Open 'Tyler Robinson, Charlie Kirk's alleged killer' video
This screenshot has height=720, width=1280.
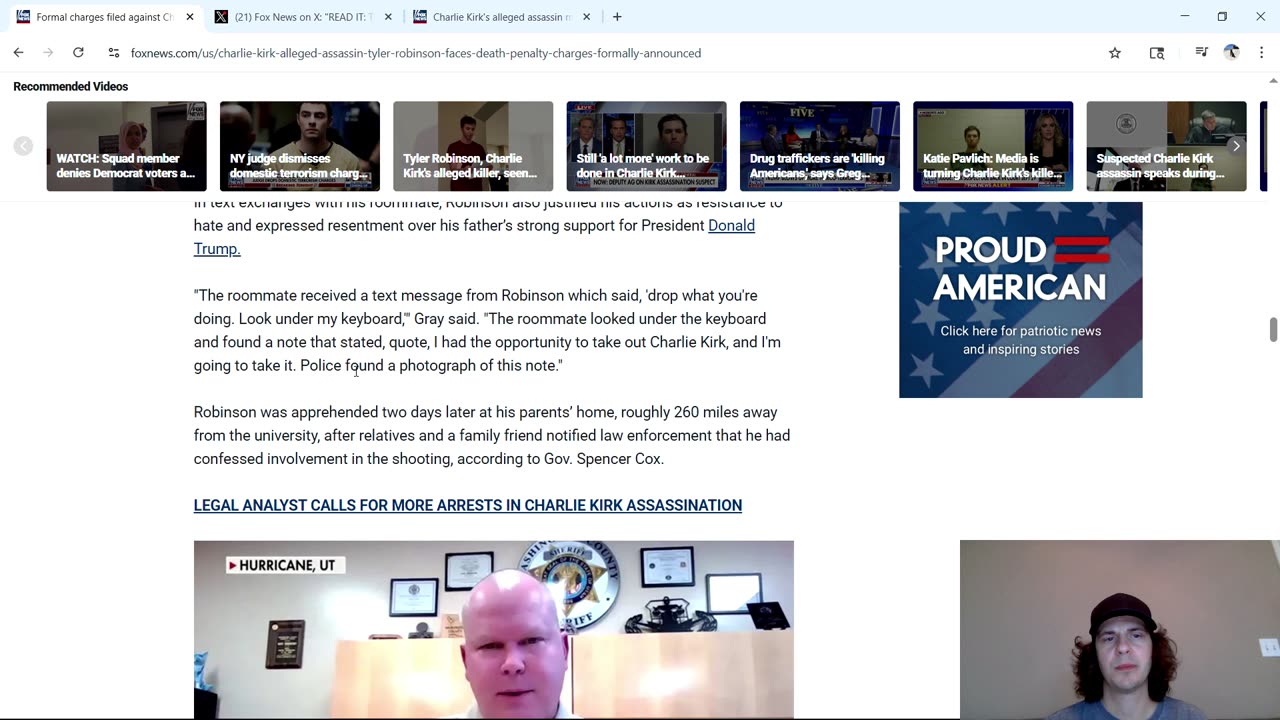coord(473,146)
